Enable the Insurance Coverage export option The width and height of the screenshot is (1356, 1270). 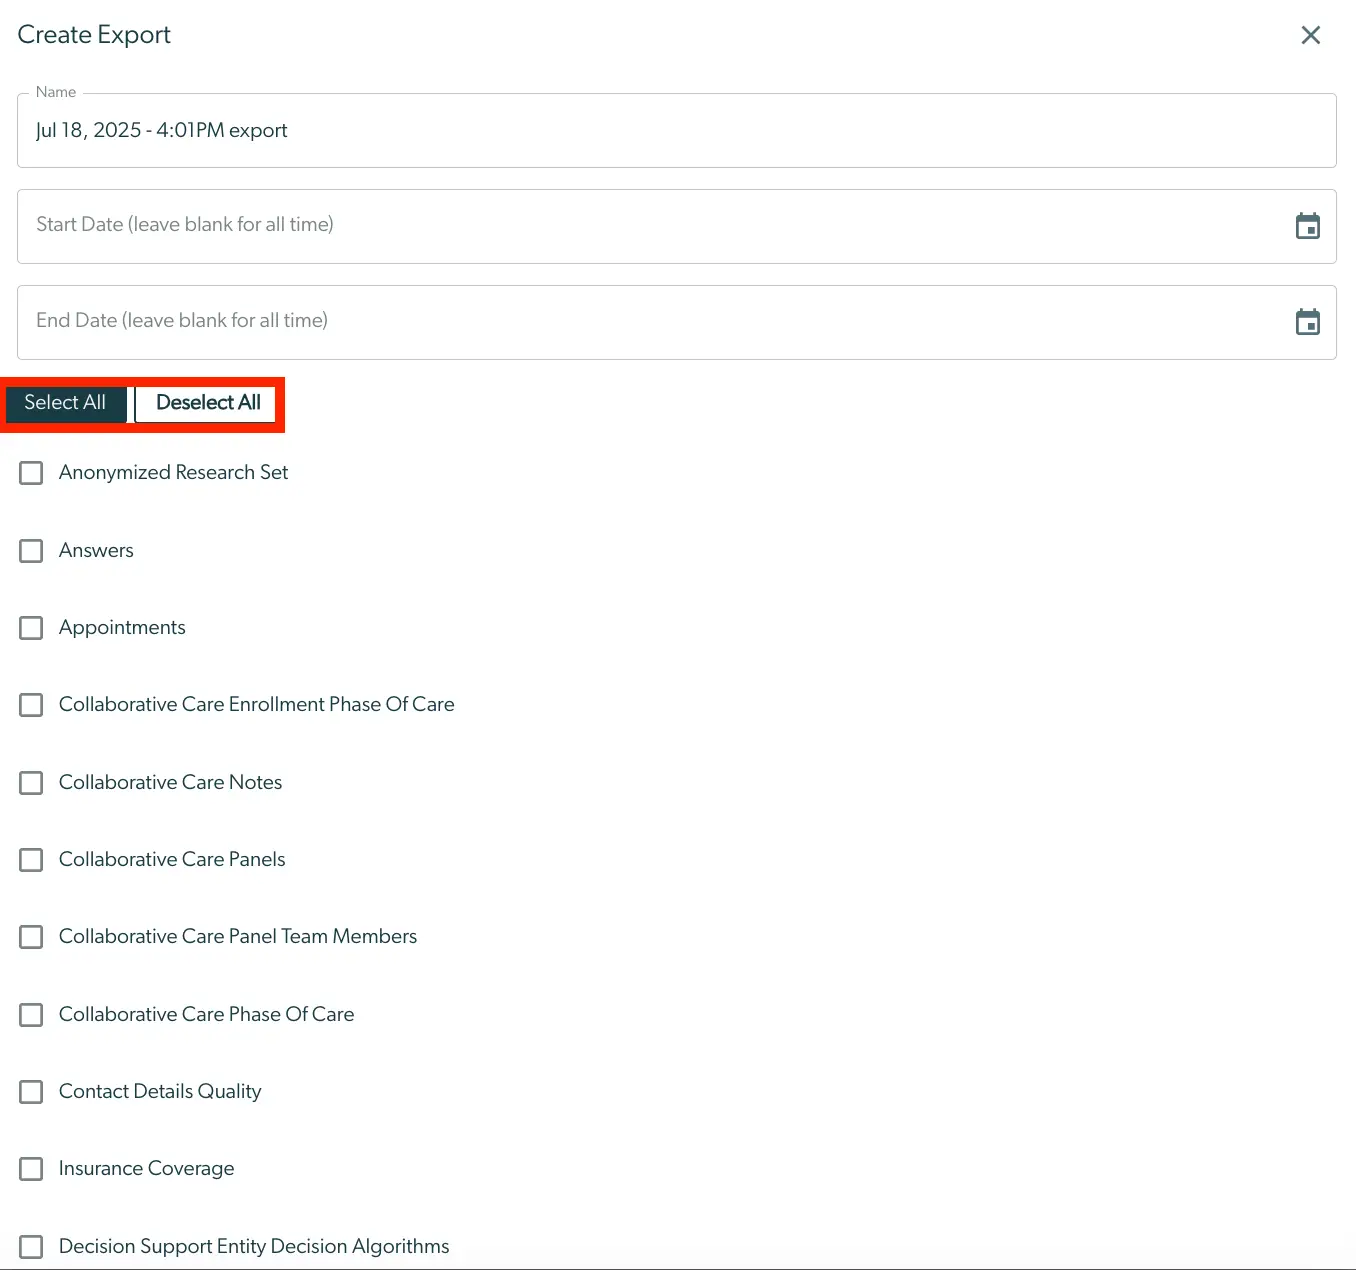click(31, 1169)
